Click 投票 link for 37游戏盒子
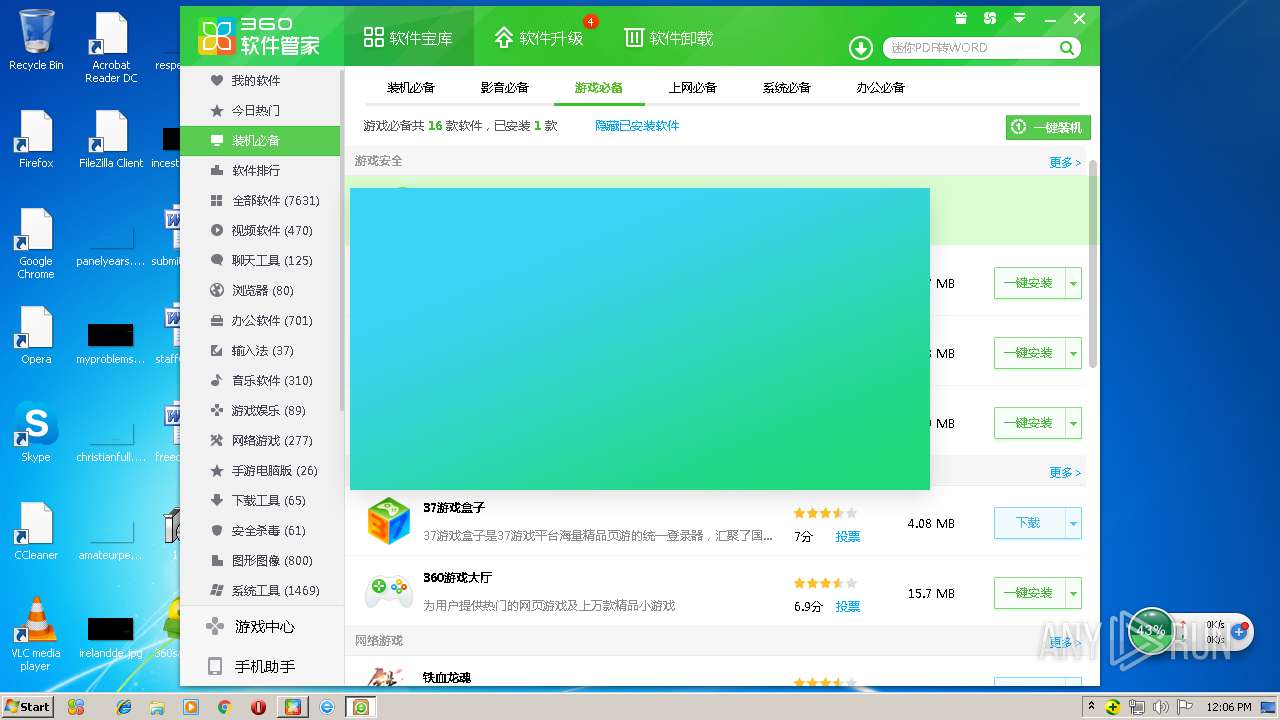The width and height of the screenshot is (1280, 720). pos(848,536)
